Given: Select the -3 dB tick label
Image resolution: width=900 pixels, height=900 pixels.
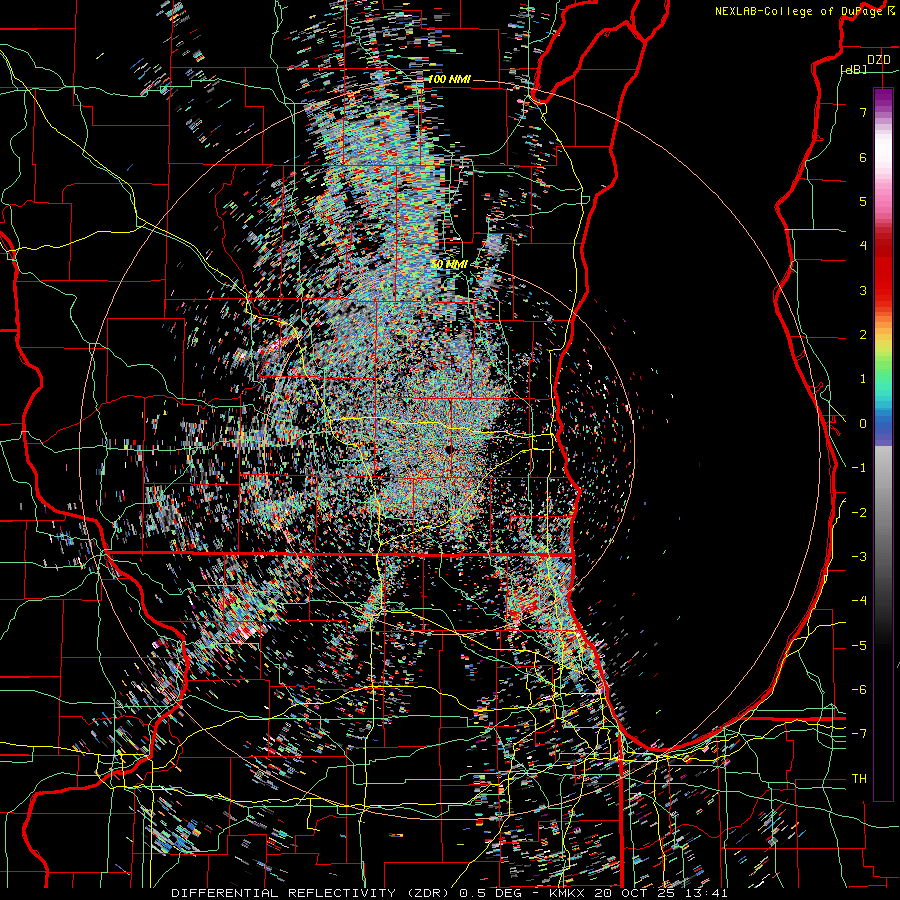Looking at the screenshot, I should point(859,556).
